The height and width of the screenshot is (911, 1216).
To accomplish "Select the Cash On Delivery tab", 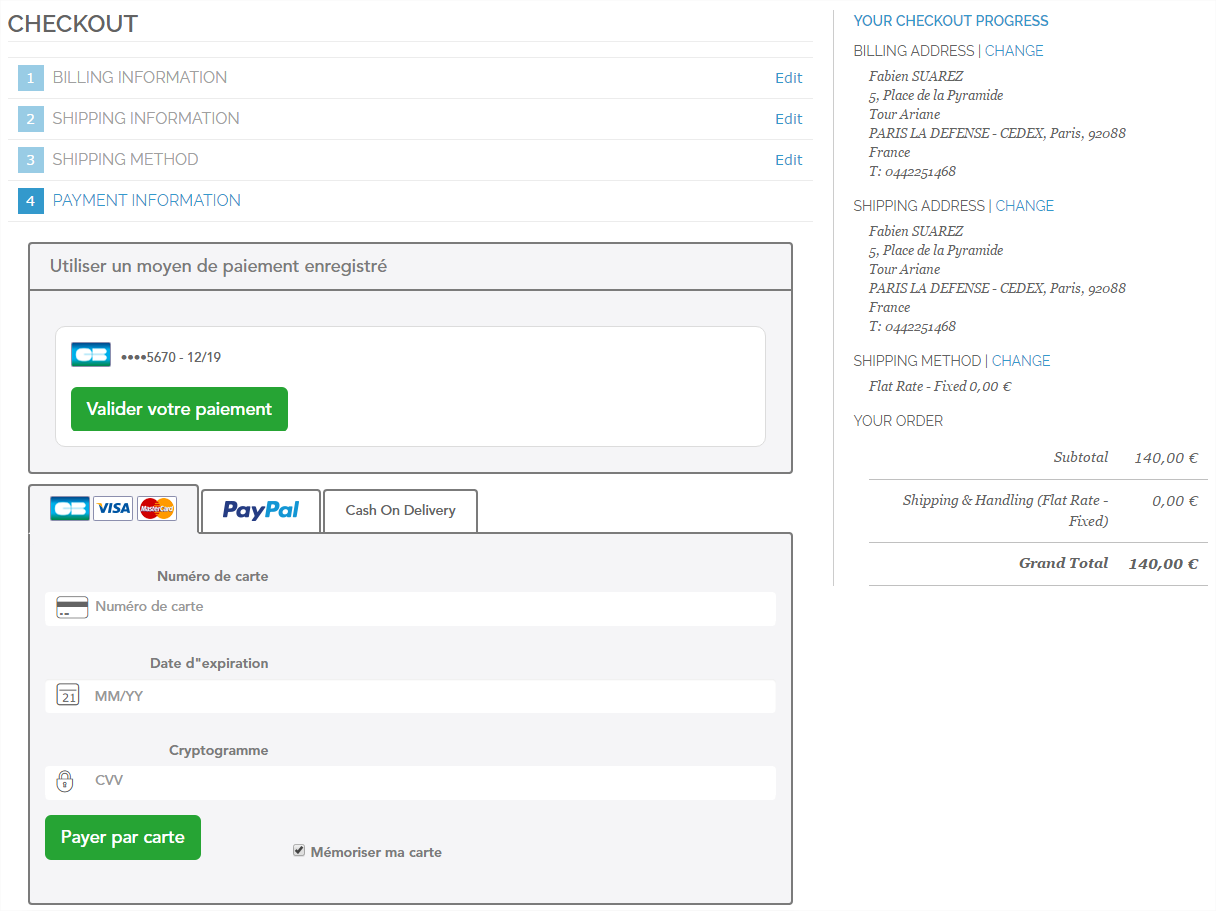I will click(400, 511).
